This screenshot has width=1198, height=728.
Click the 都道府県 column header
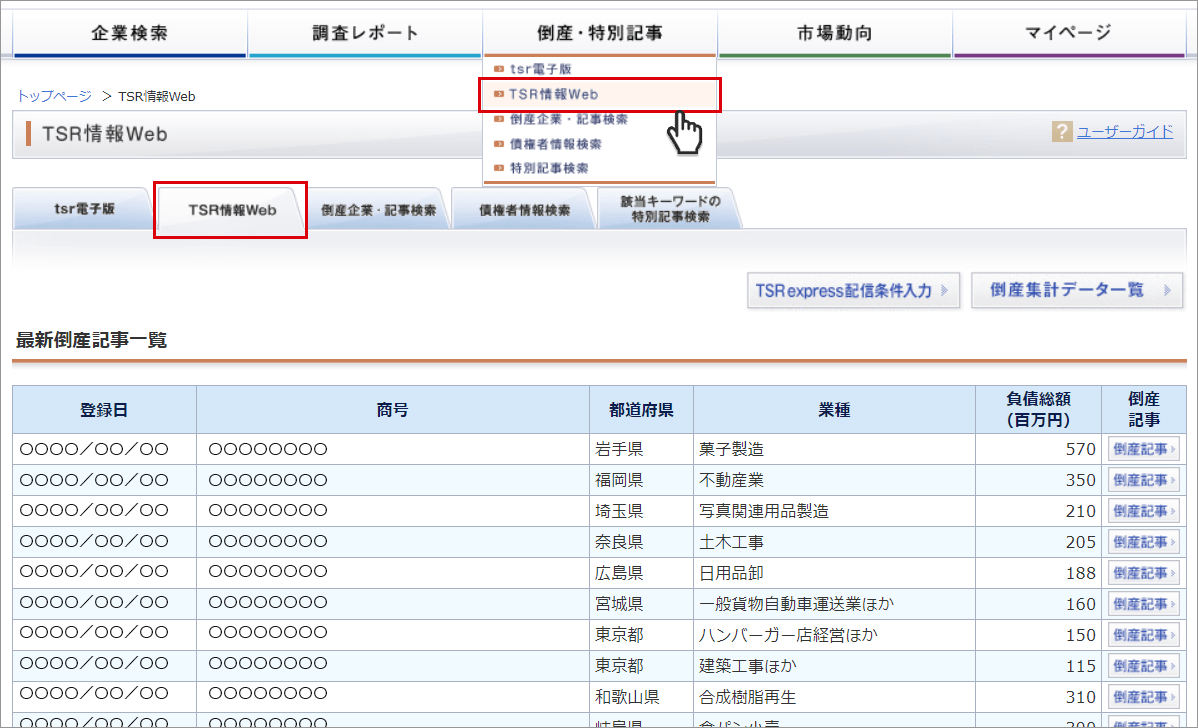(x=641, y=409)
